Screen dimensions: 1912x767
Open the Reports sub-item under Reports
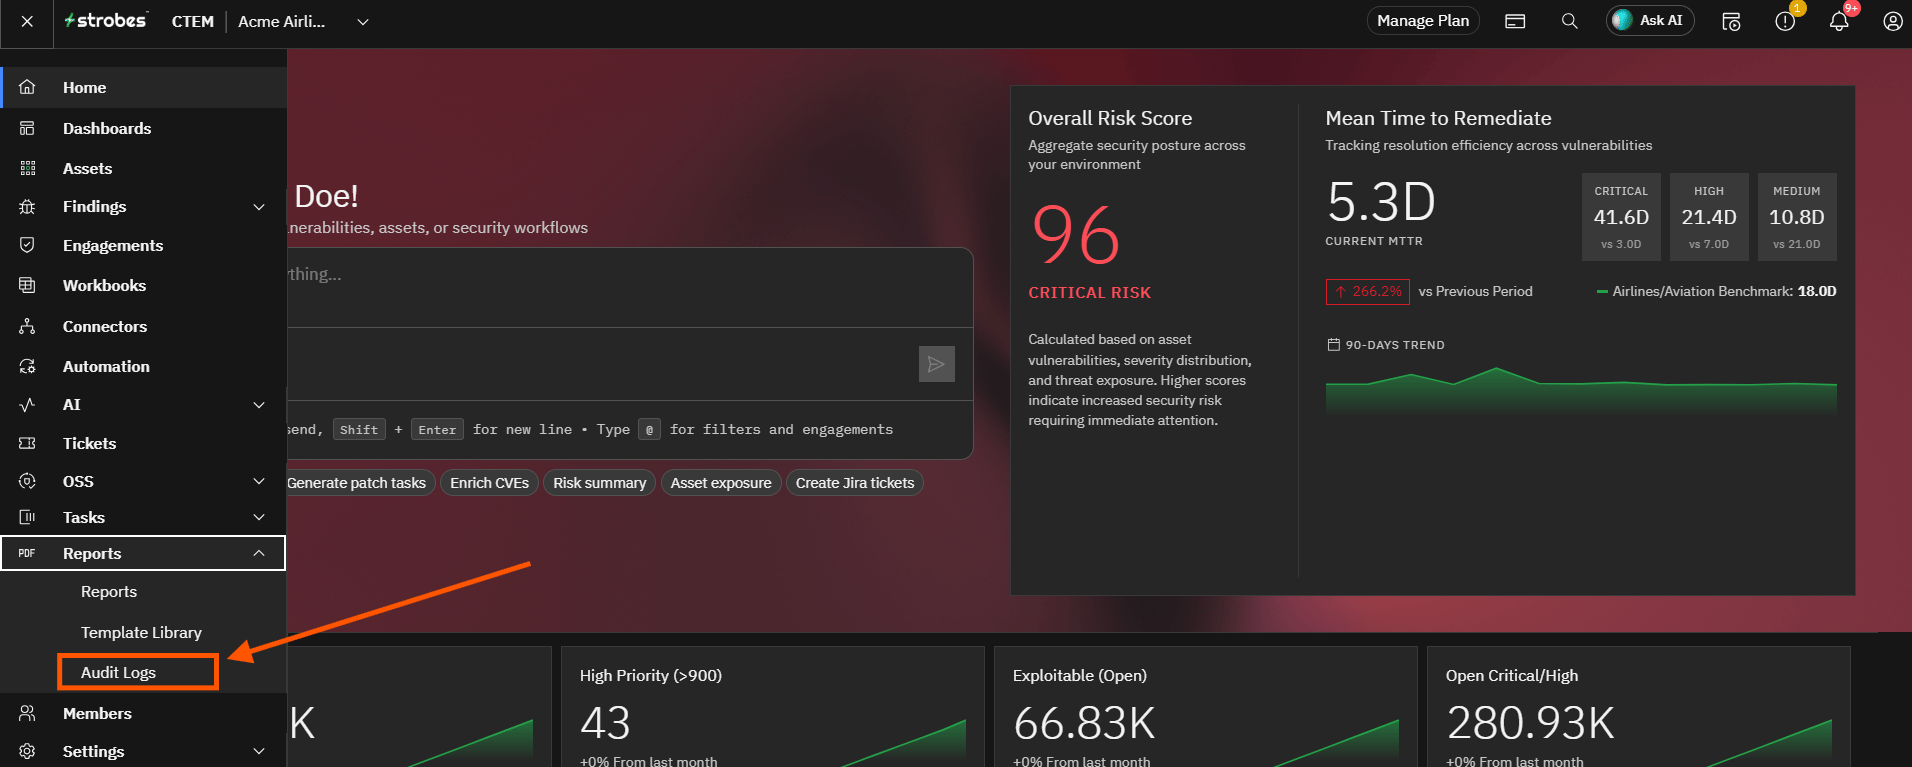point(109,592)
